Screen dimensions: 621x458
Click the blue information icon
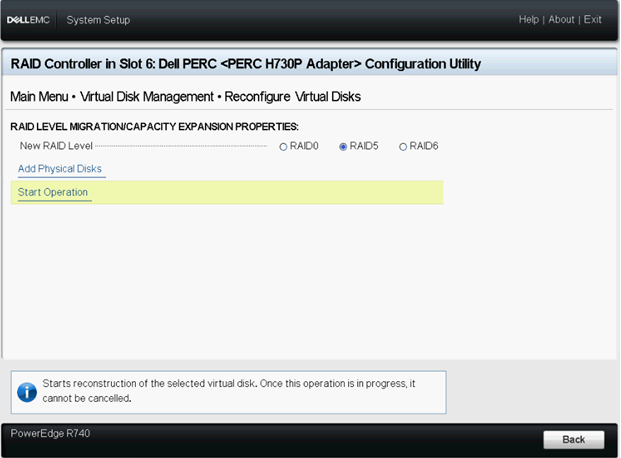point(27,391)
